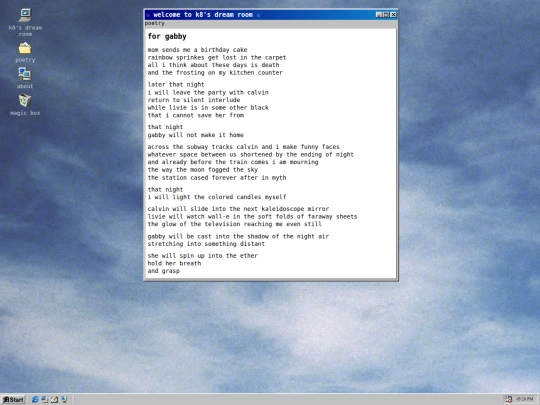Click the line 'hold her breath'
Screen dimensions: 540x405
pos(174,263)
